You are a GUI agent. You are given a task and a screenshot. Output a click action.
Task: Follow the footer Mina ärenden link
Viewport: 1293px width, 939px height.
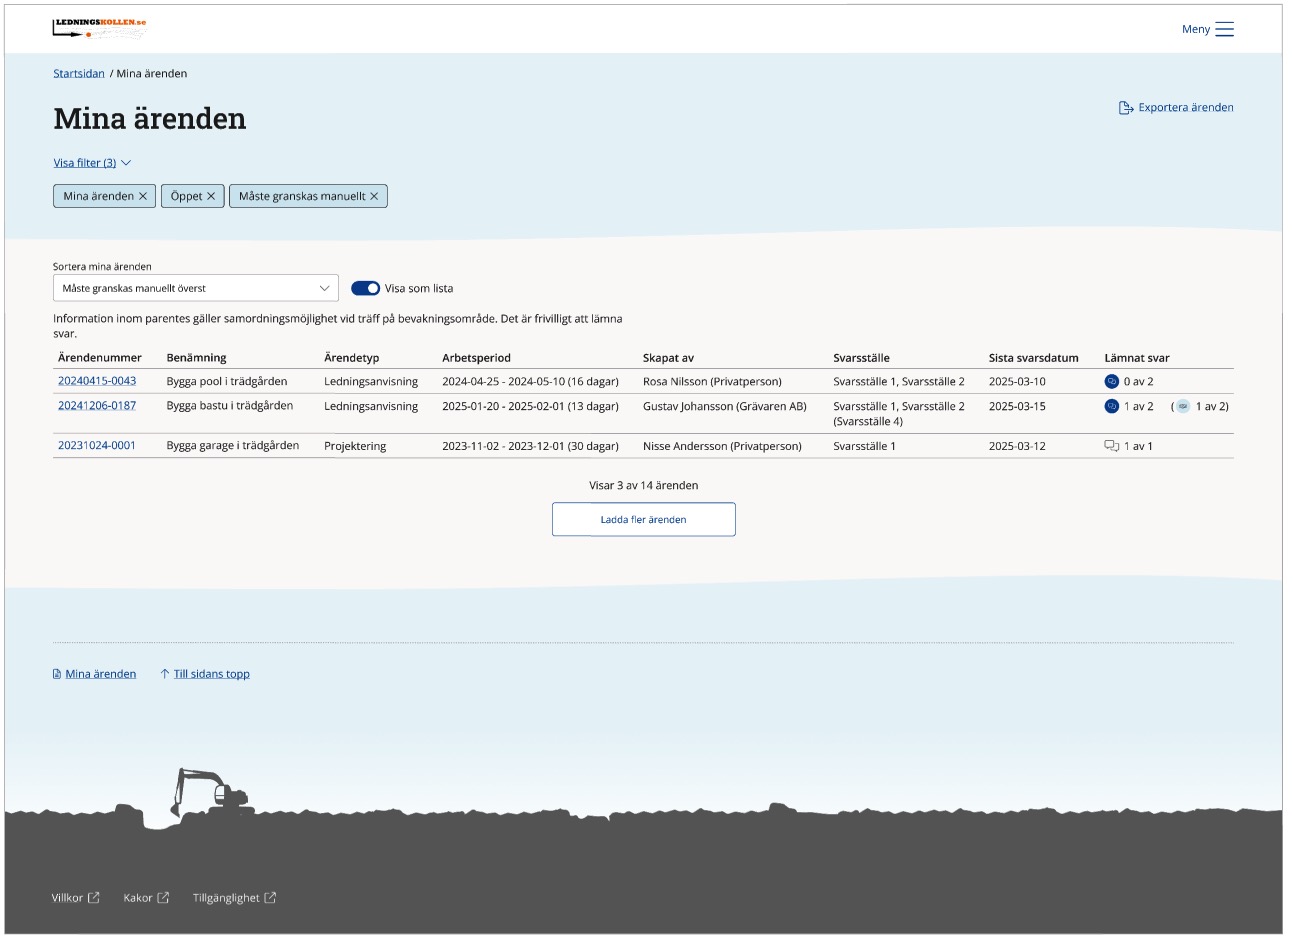point(101,674)
